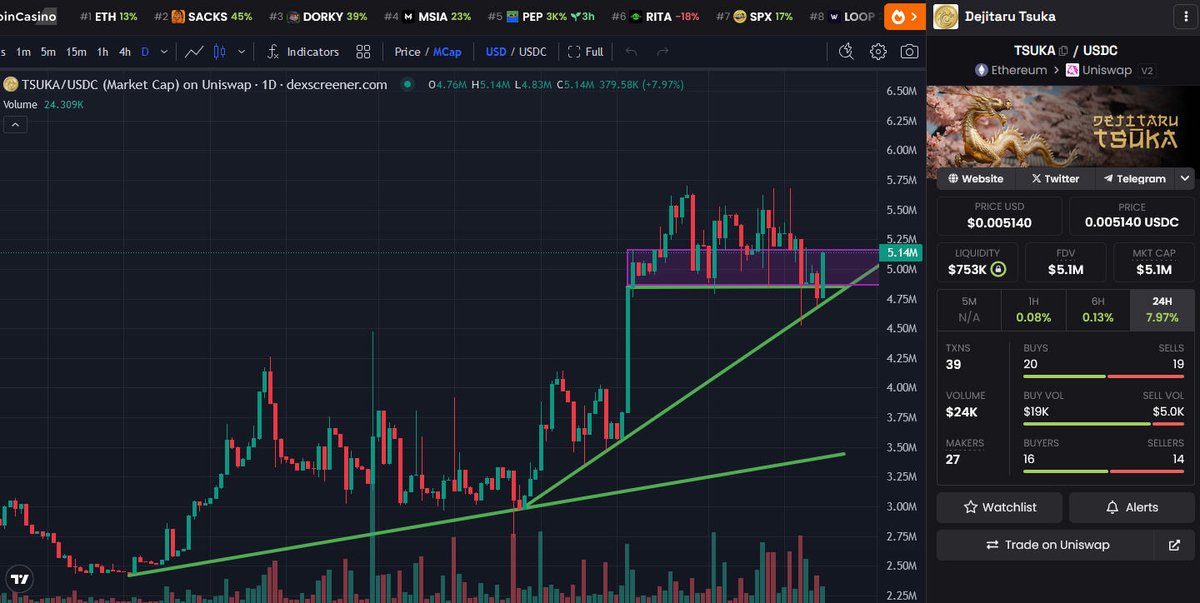This screenshot has width=1200, height=603.
Task: Click the PRICE USD $0.005140 box
Action: (1000, 215)
